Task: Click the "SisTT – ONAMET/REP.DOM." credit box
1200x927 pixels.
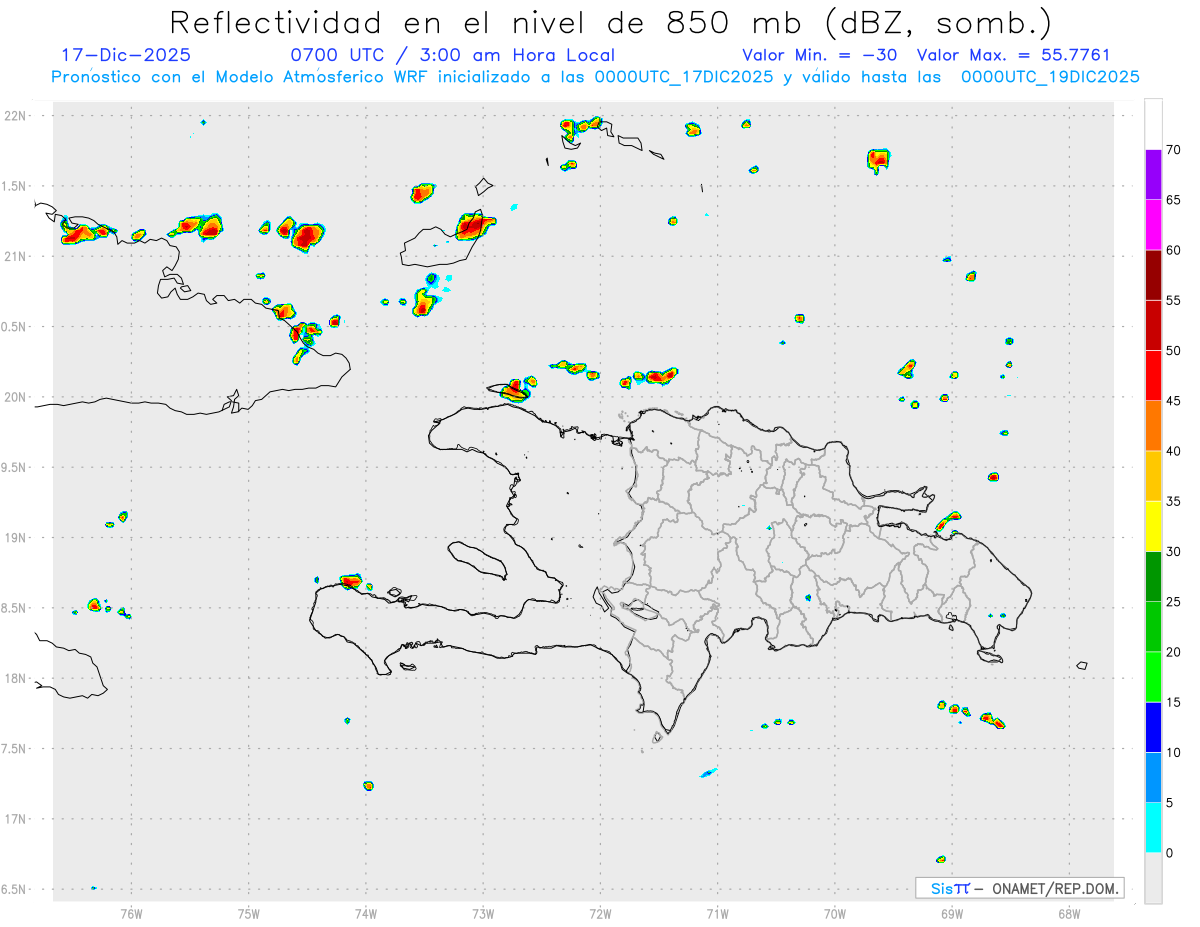Action: (1020, 888)
